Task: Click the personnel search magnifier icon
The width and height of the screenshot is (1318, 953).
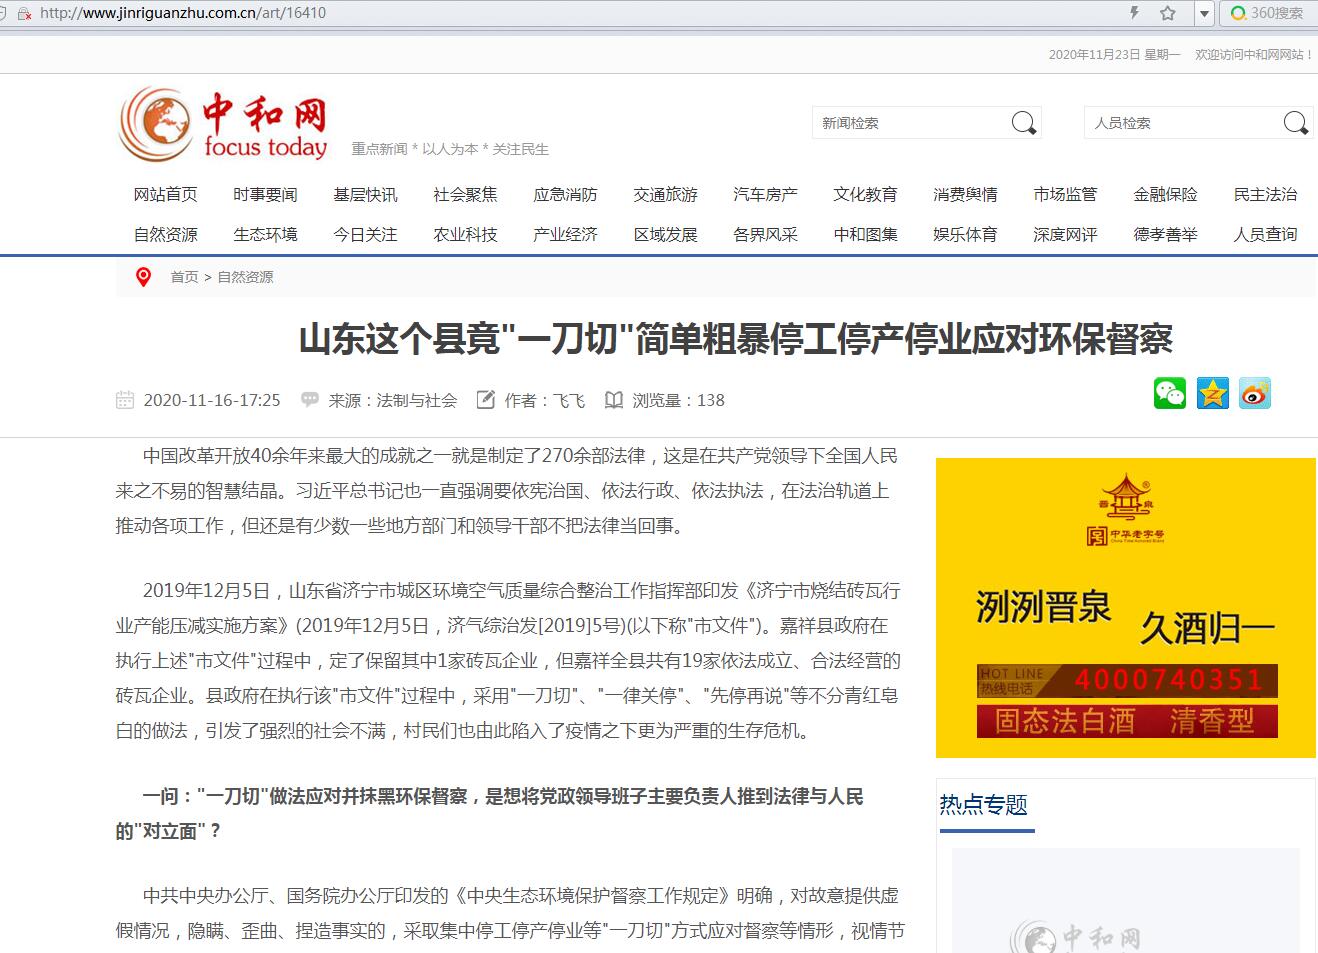Action: [x=1295, y=123]
